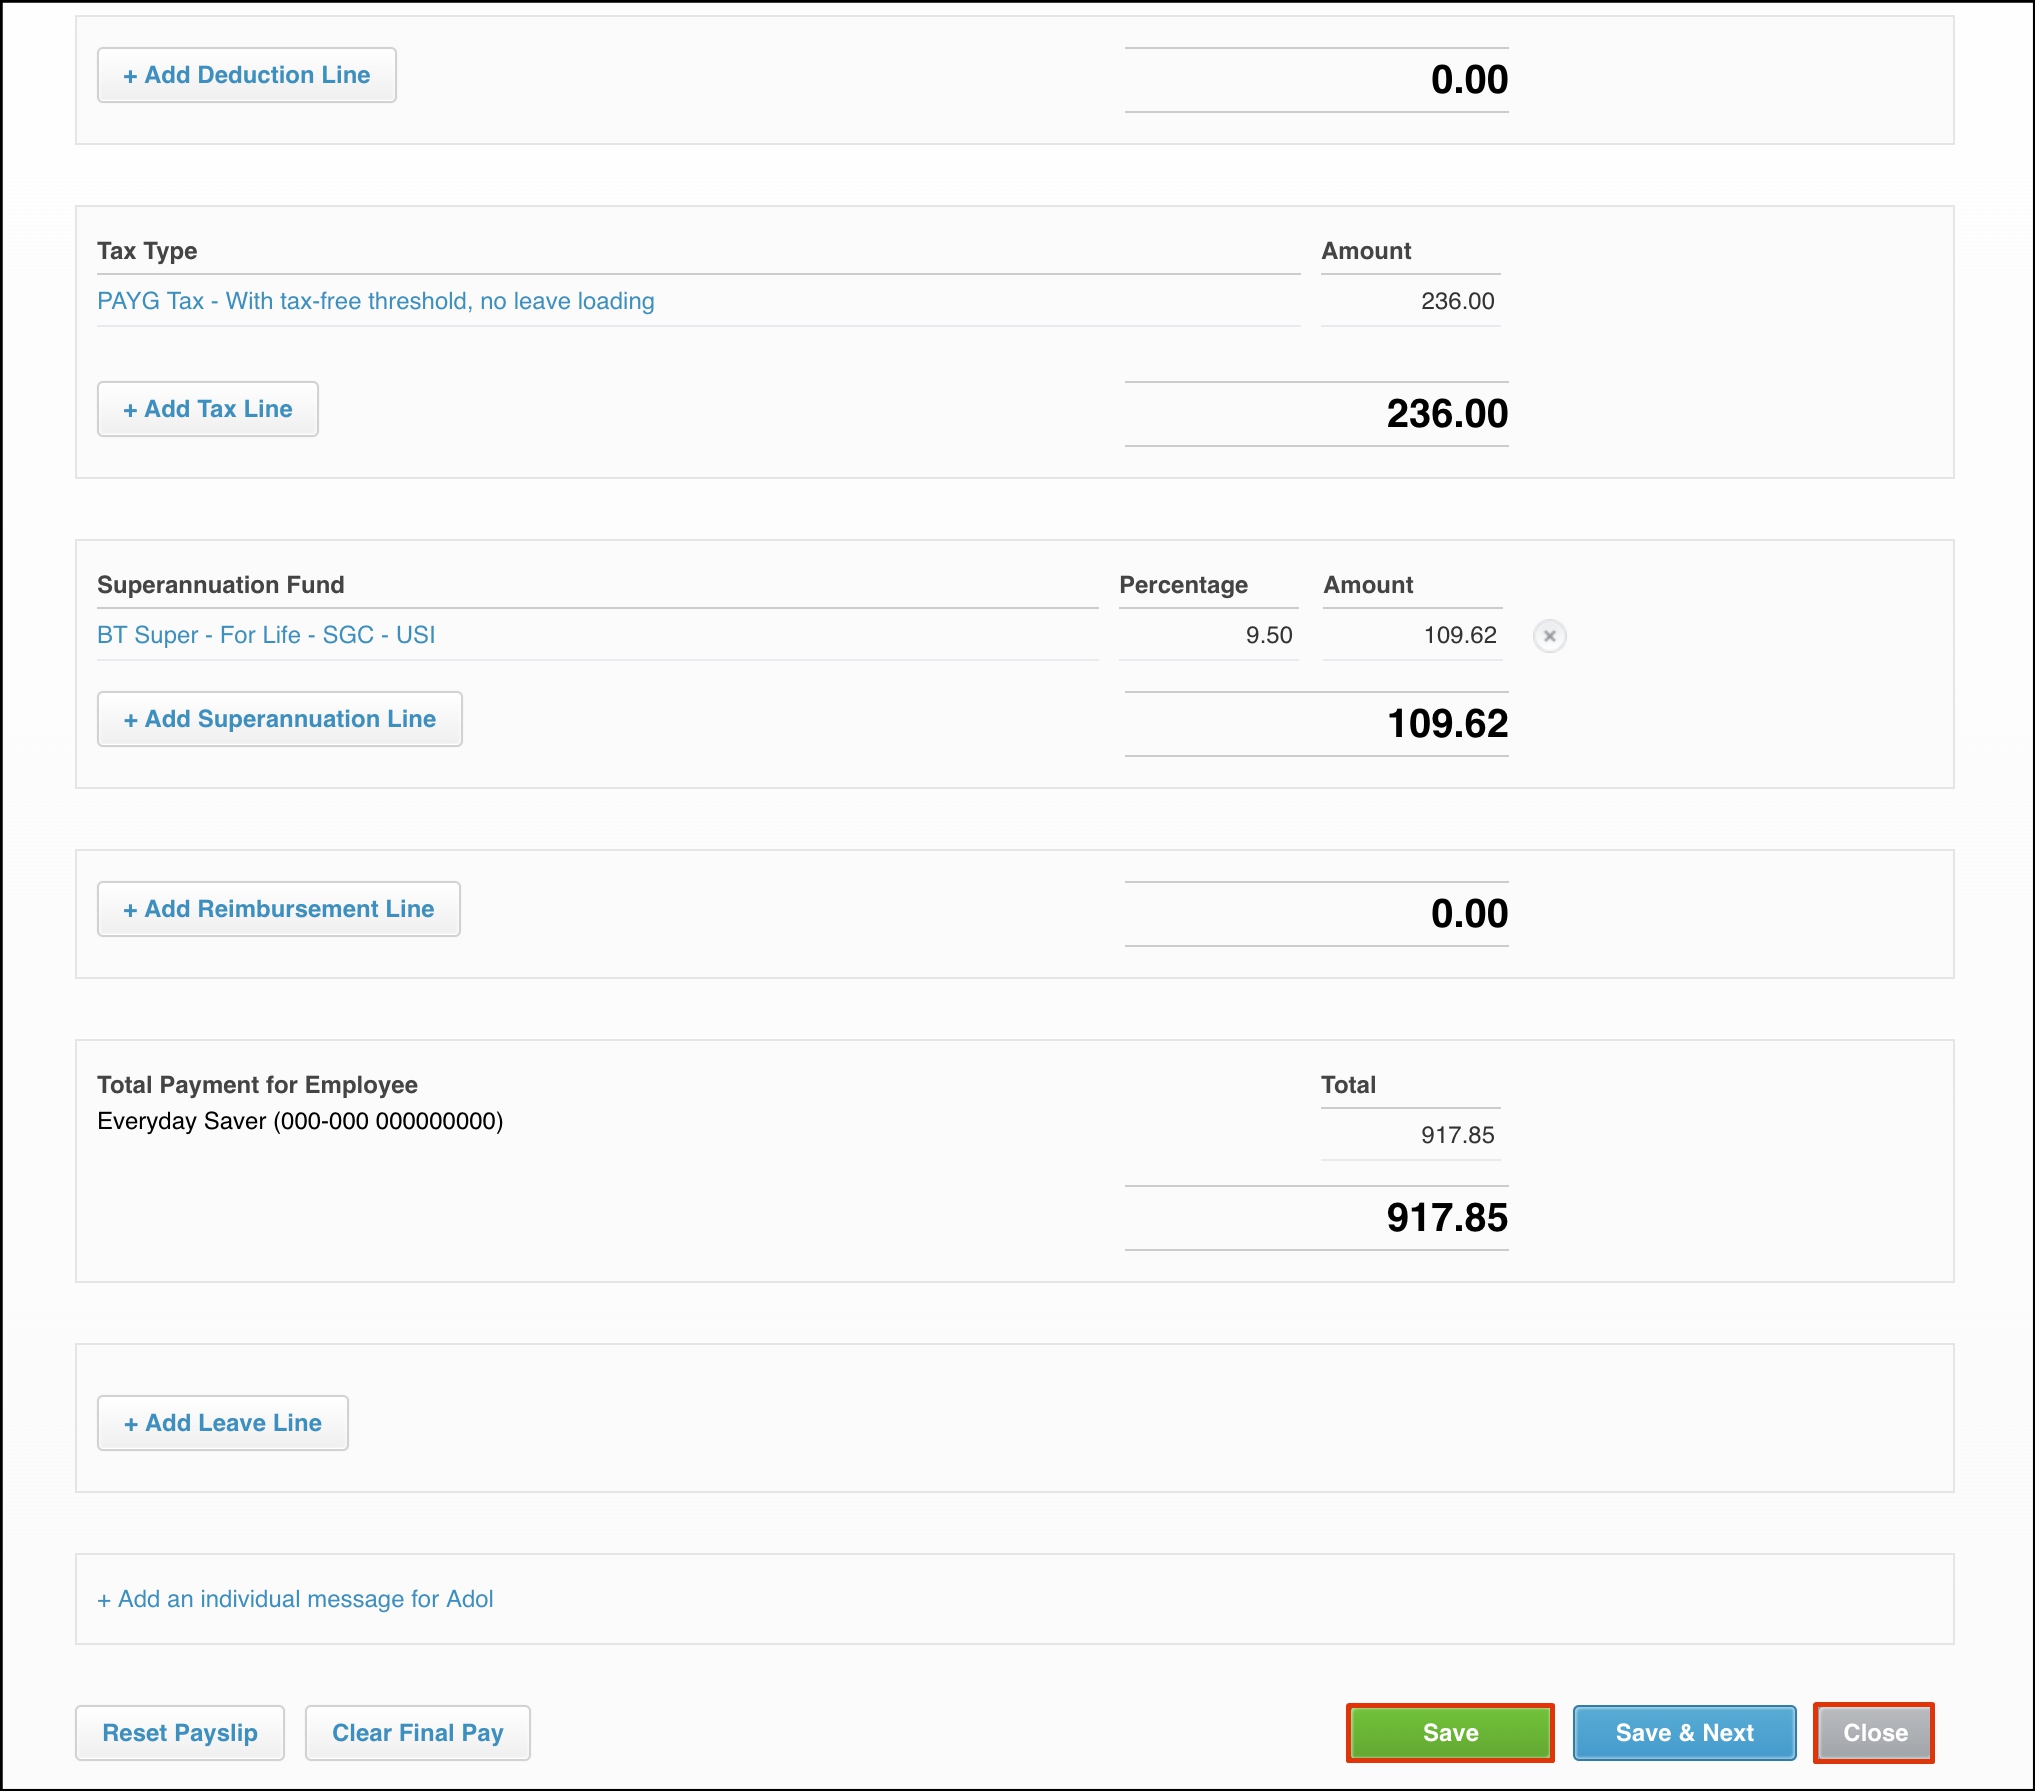Click Add Deduction Line

pos(246,74)
